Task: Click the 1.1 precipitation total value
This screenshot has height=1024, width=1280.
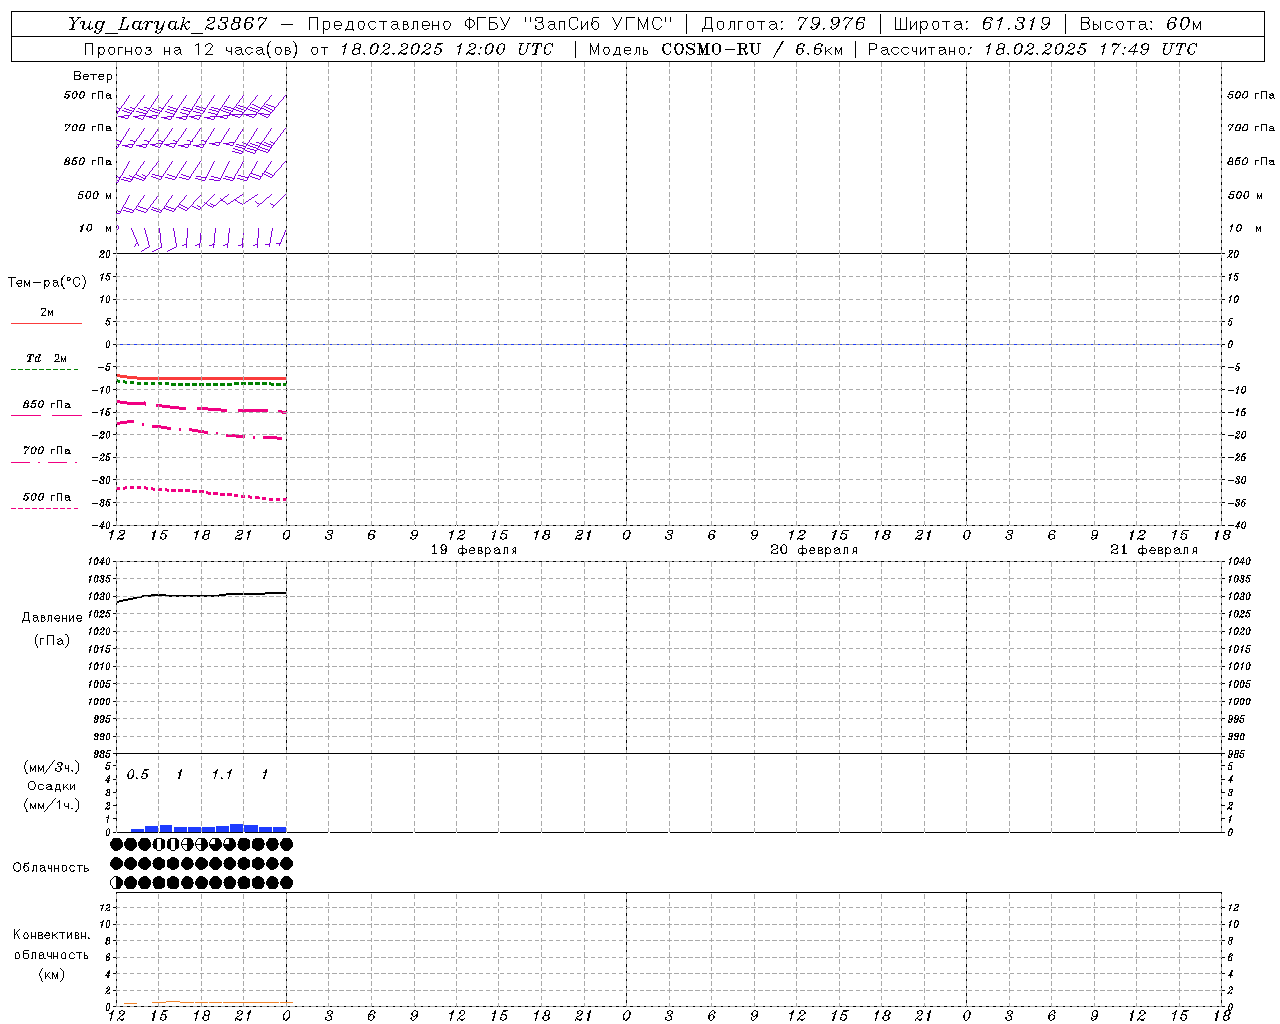Action: (222, 775)
